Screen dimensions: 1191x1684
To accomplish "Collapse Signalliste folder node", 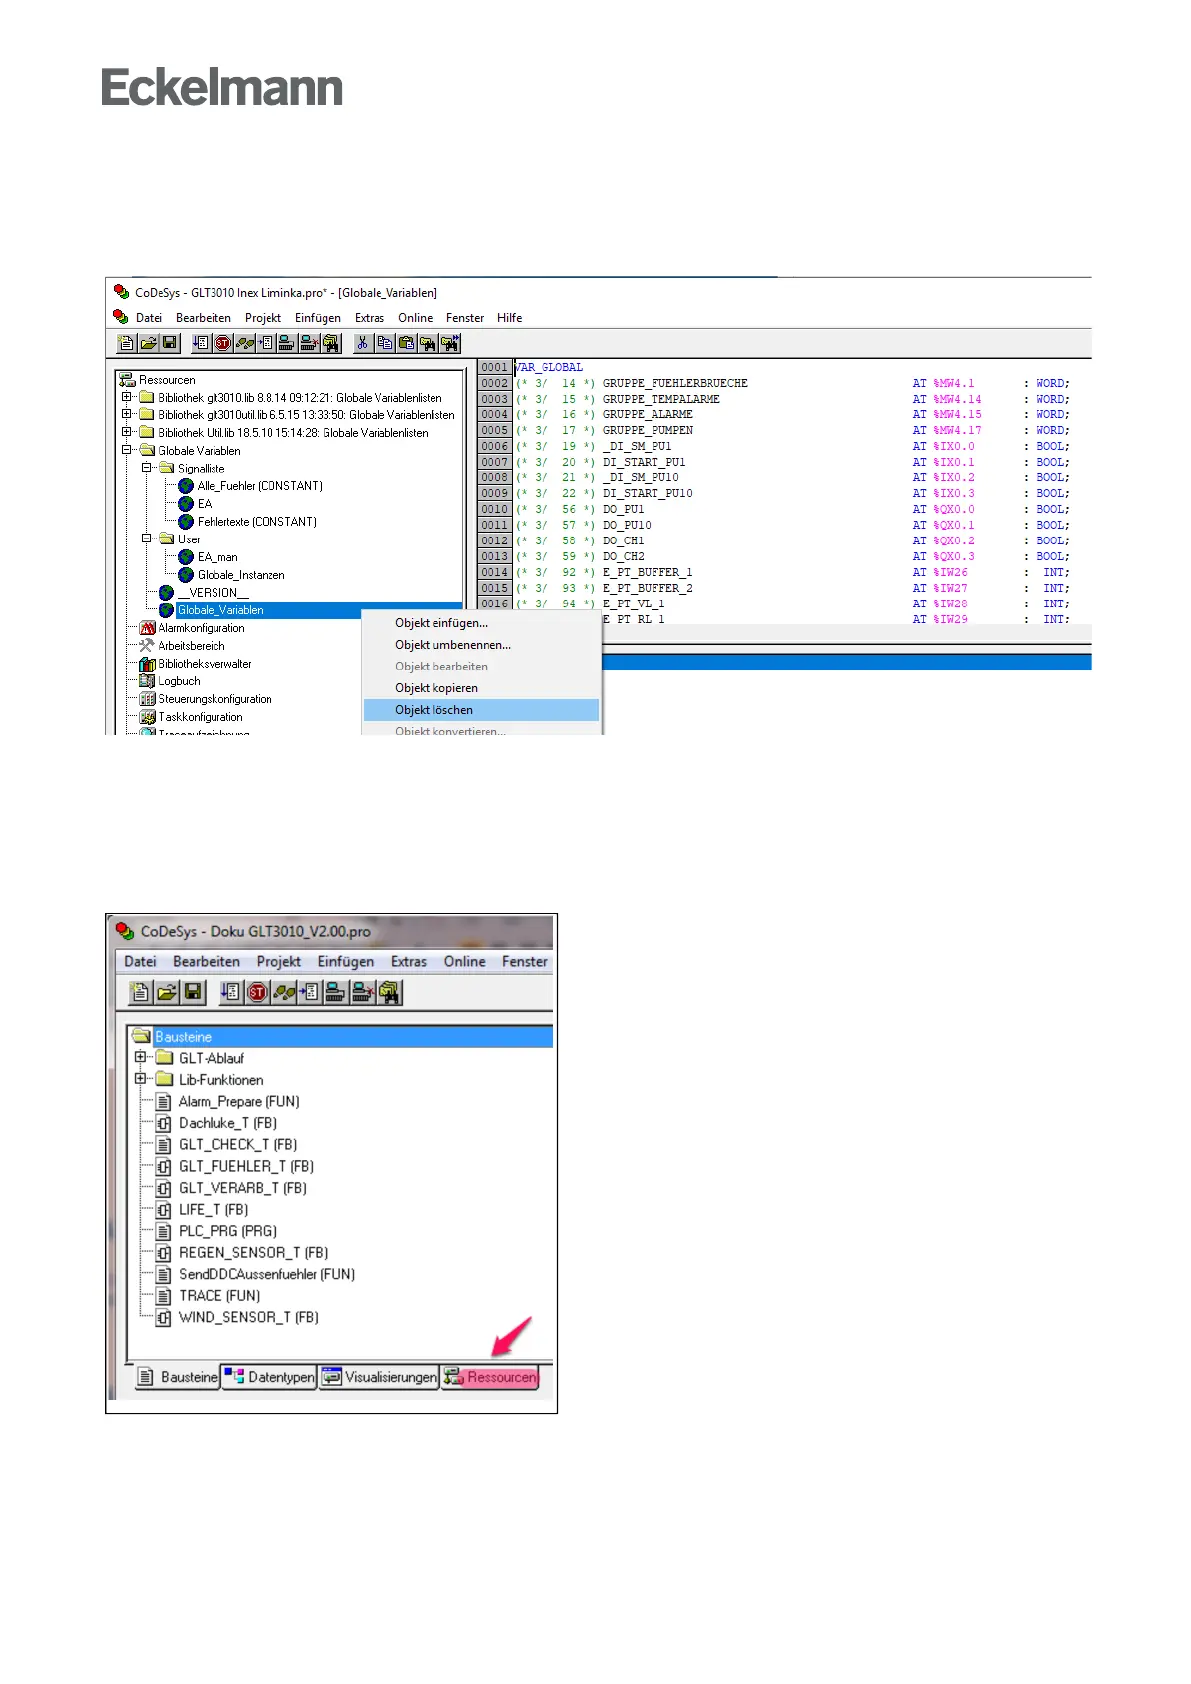I will 146,468.
